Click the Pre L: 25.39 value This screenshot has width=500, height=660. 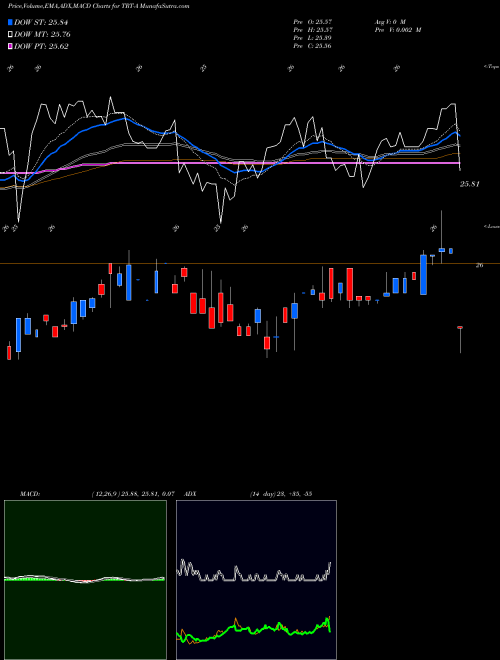(x=313, y=38)
